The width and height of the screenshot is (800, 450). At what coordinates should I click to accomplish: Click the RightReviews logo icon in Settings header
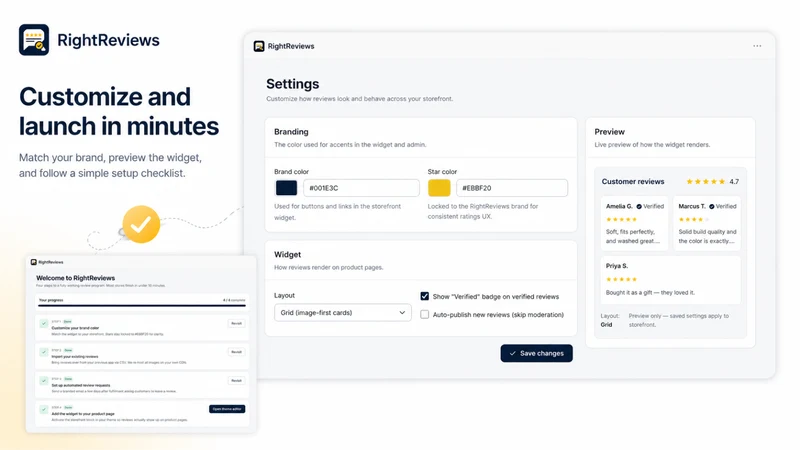(x=259, y=46)
